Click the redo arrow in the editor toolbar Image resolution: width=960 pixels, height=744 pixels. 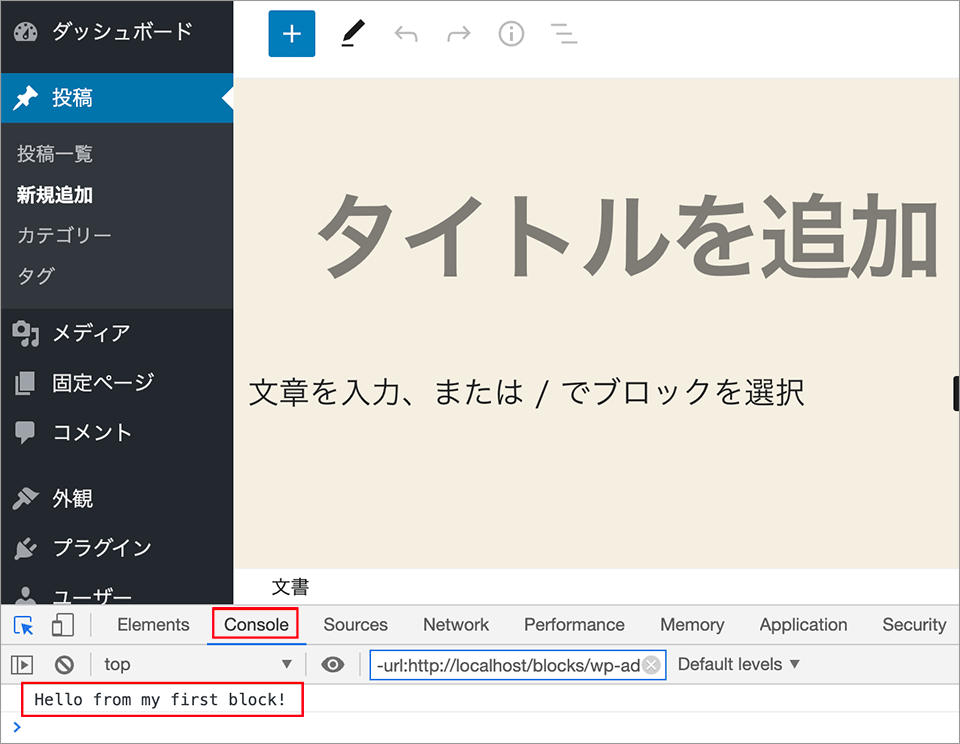click(459, 34)
